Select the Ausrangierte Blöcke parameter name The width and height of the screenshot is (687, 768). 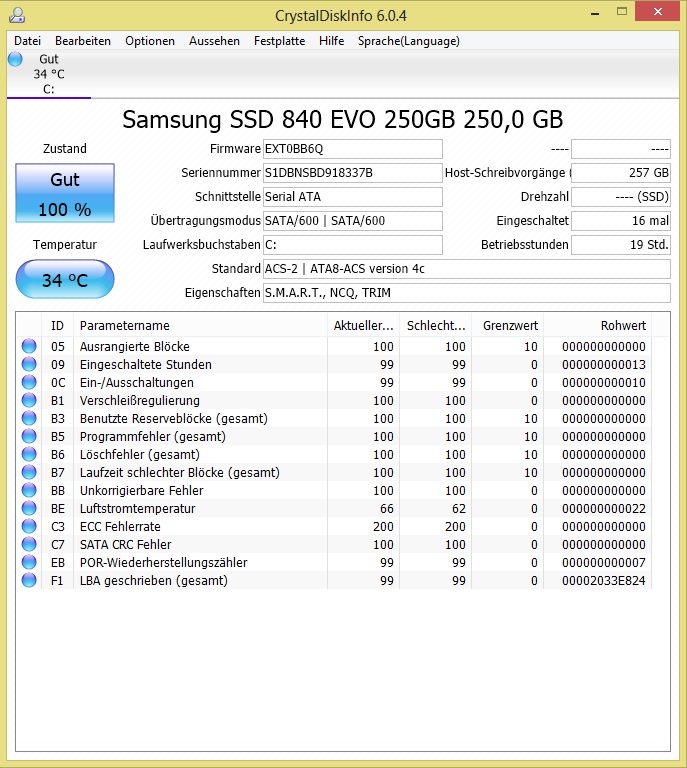click(x=135, y=347)
